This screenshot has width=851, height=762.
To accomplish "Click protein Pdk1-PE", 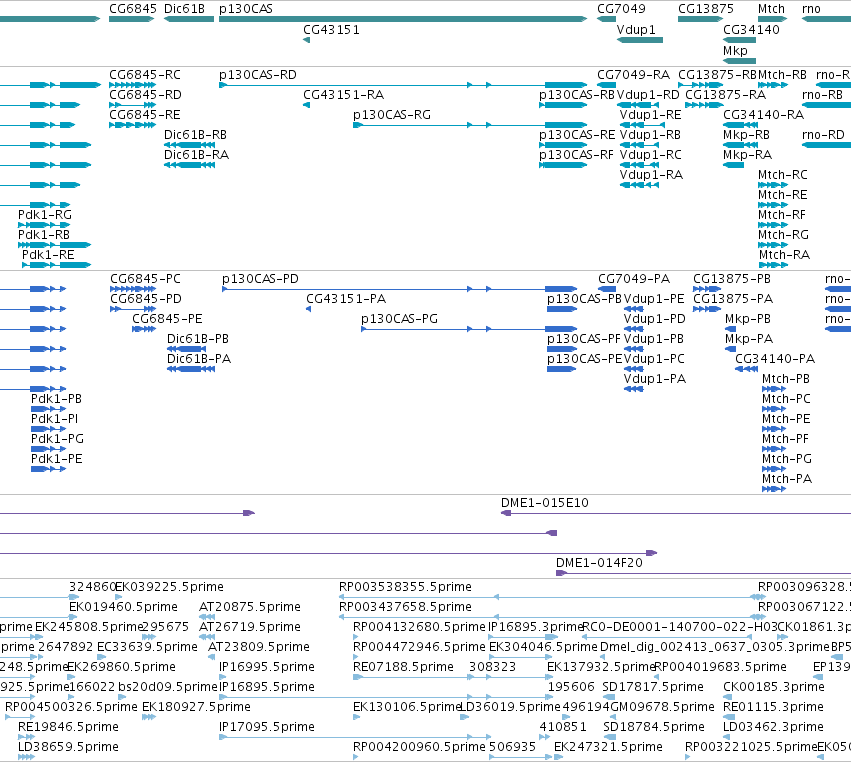I will pyautogui.click(x=49, y=469).
